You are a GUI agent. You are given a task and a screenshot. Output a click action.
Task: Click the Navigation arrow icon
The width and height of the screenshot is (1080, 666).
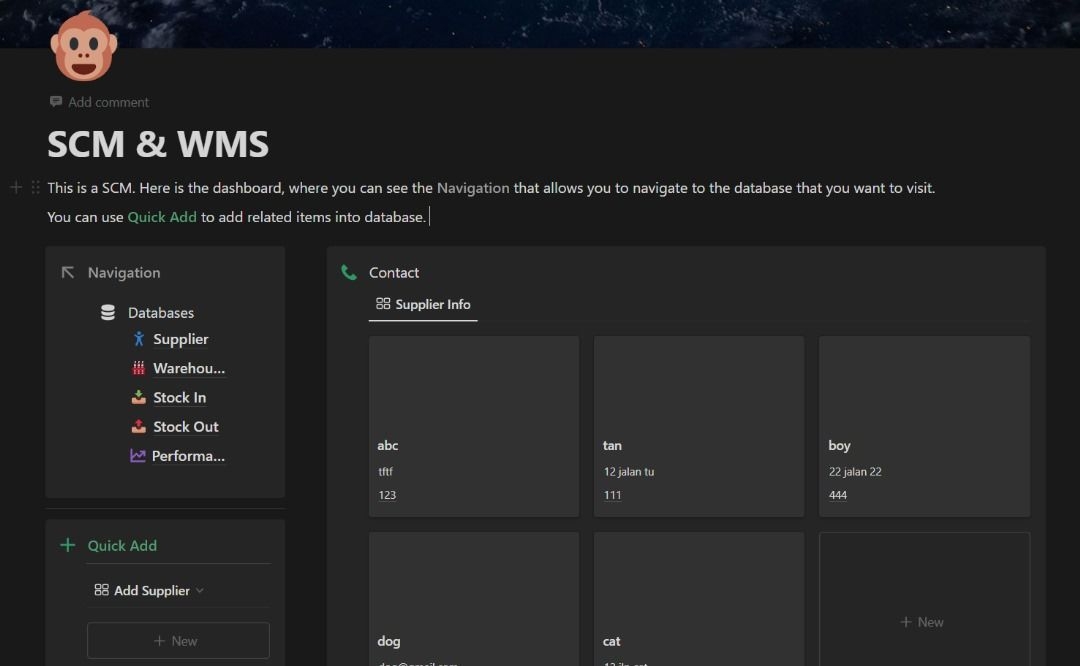pyautogui.click(x=68, y=273)
